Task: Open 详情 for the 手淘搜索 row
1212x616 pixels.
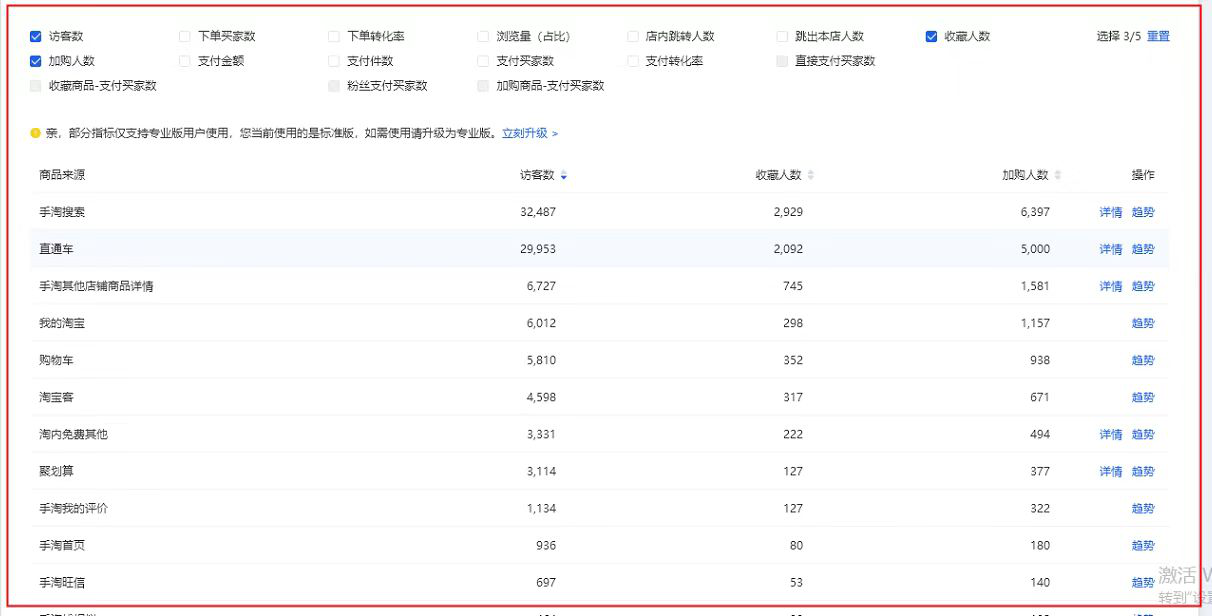Action: pyautogui.click(x=1110, y=212)
